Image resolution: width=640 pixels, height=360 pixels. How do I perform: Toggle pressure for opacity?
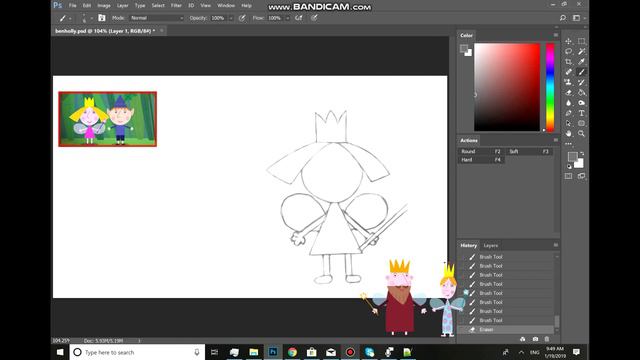coord(242,18)
